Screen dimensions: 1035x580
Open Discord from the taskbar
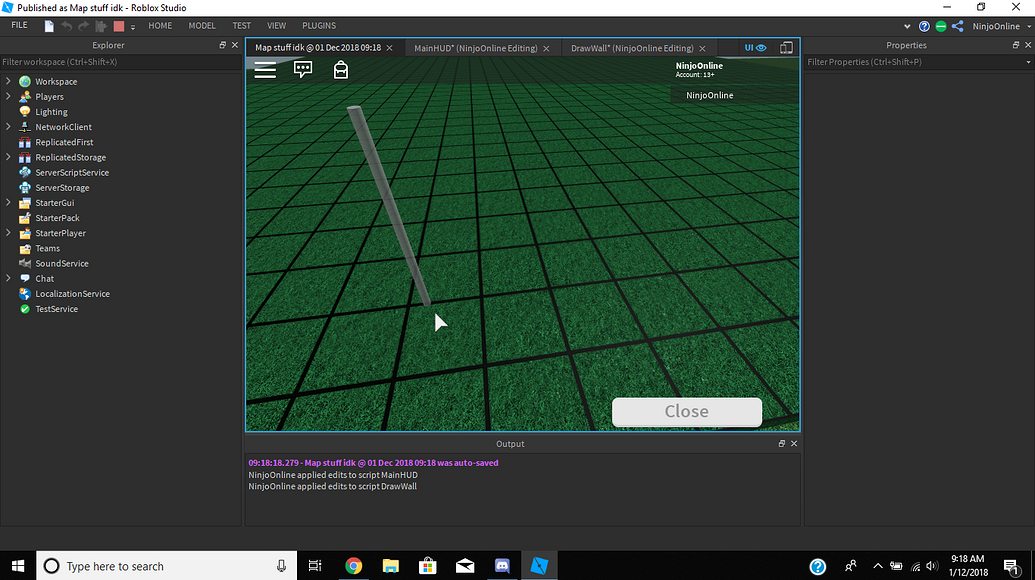(x=502, y=565)
